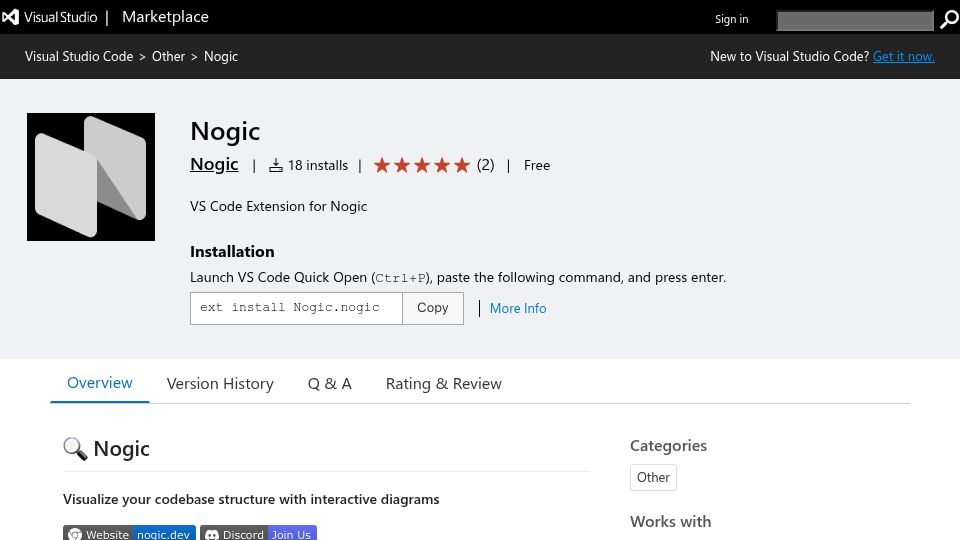The image size is (960, 540).
Task: Open the Nogic publisher link
Action: pyautogui.click(x=214, y=164)
